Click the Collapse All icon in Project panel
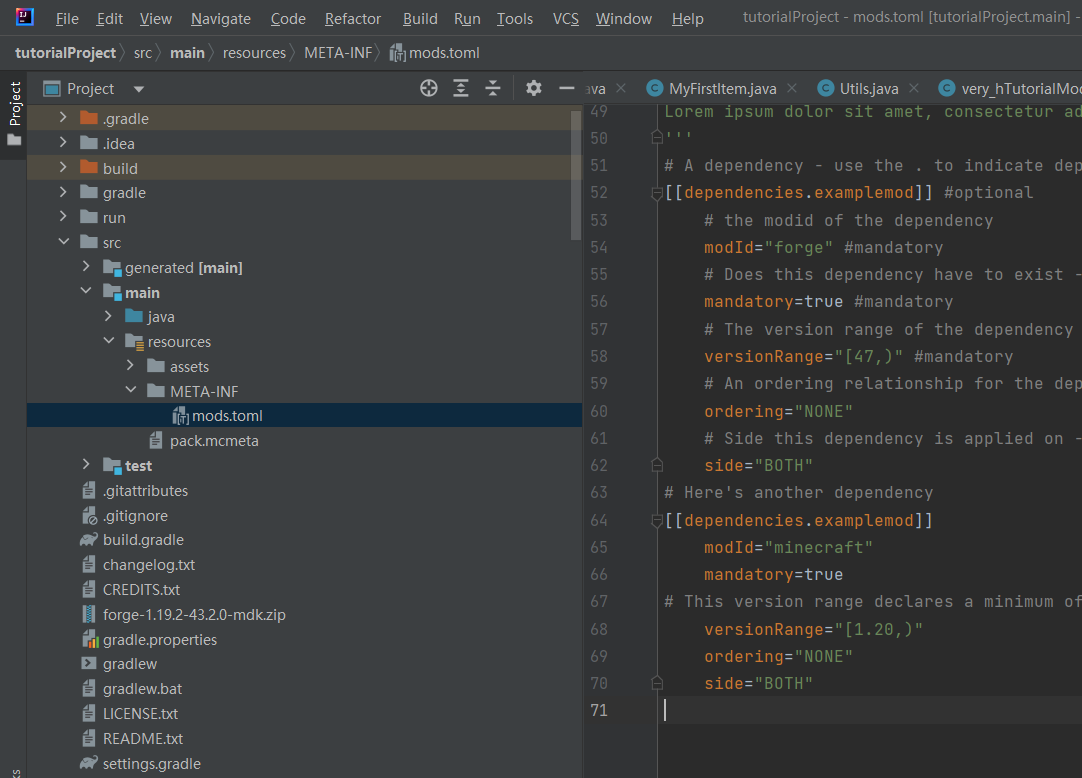Image resolution: width=1082 pixels, height=778 pixels. point(493,88)
